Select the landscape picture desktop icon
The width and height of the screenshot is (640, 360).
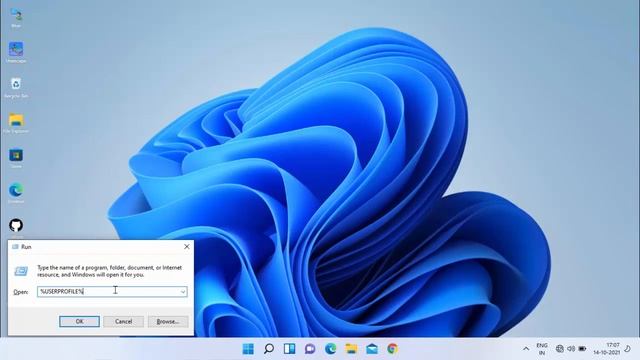click(16, 52)
